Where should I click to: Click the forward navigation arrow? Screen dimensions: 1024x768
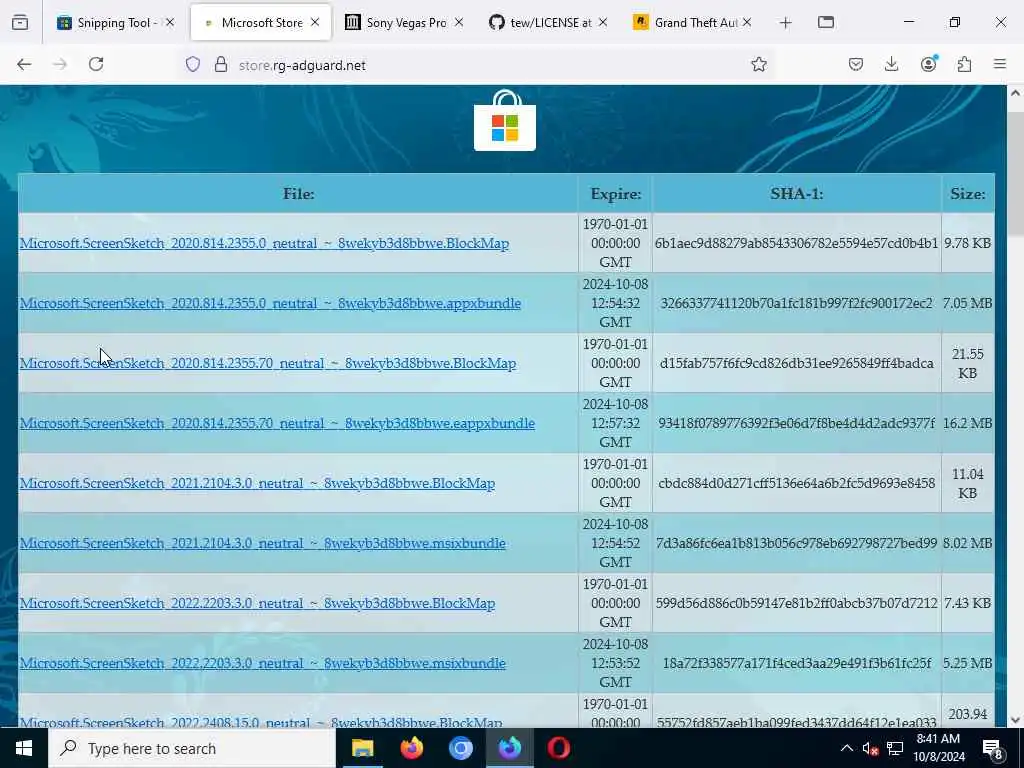coord(60,64)
